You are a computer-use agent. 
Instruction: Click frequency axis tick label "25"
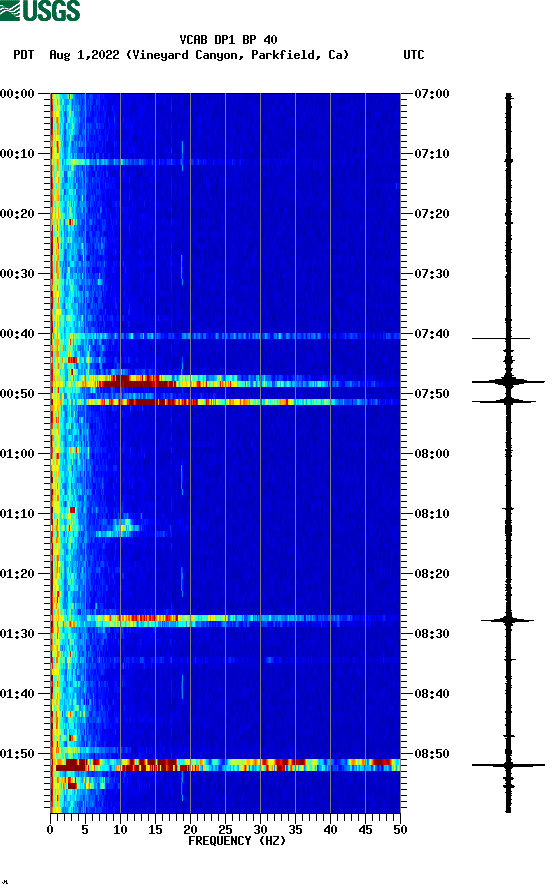pos(225,830)
